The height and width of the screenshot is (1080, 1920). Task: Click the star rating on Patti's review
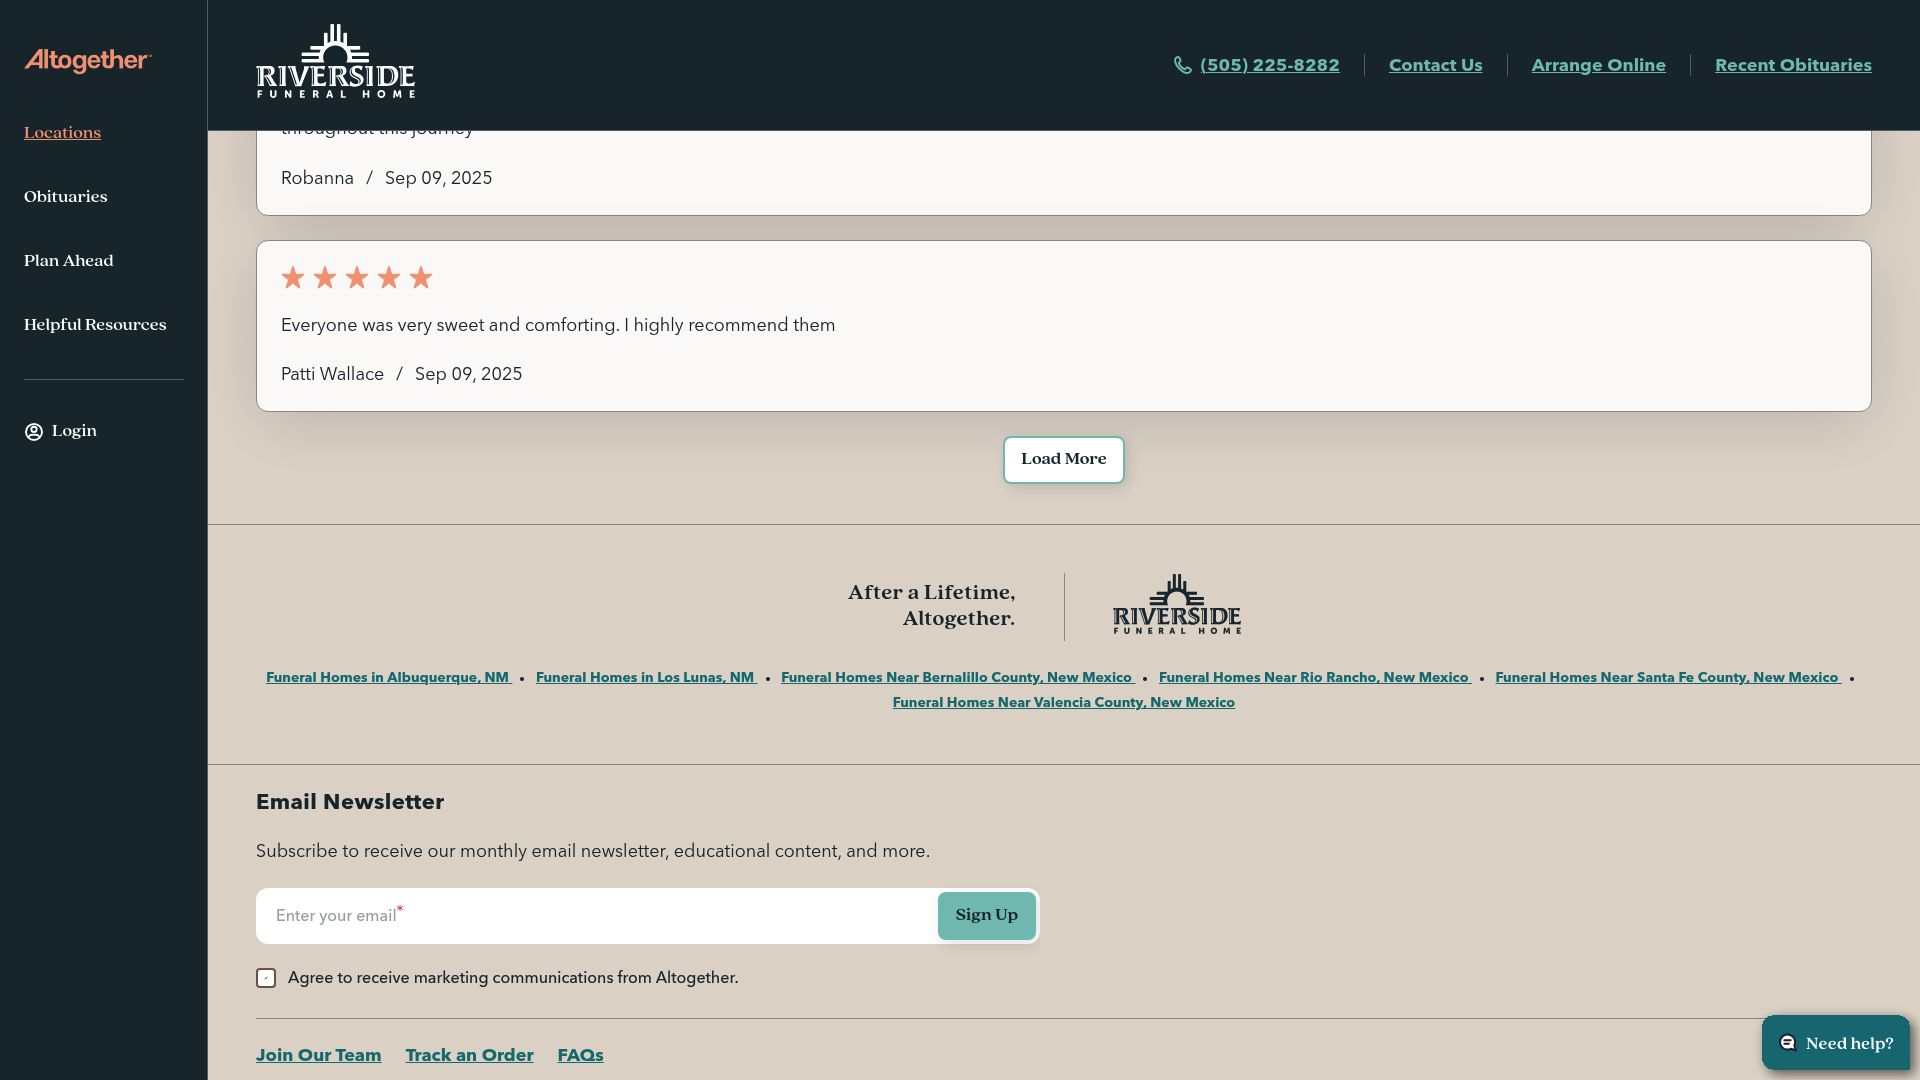(356, 278)
